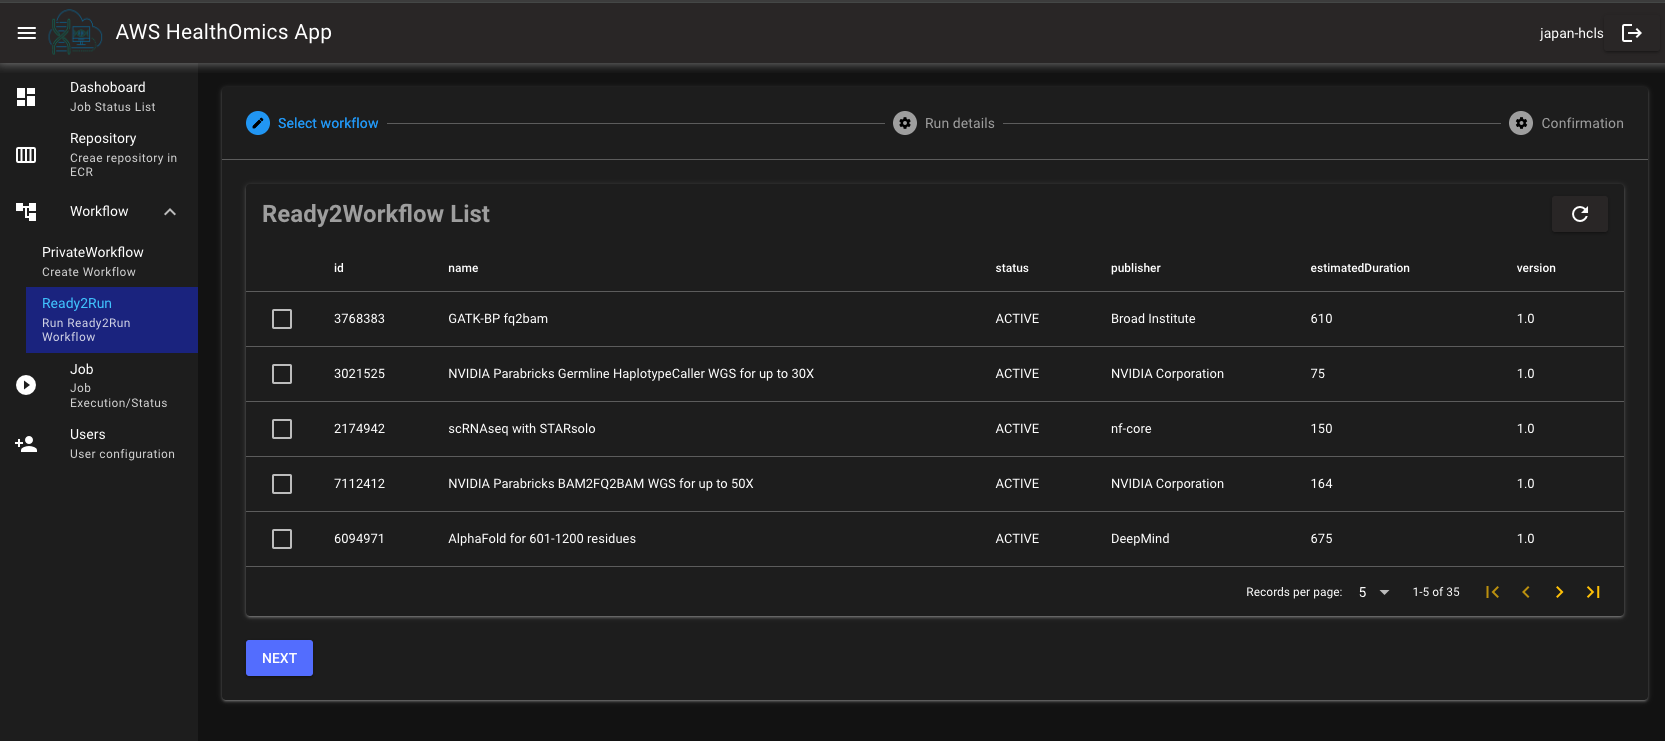The image size is (1665, 741).
Task: Collapse the Workflow sidebar section
Action: click(170, 211)
